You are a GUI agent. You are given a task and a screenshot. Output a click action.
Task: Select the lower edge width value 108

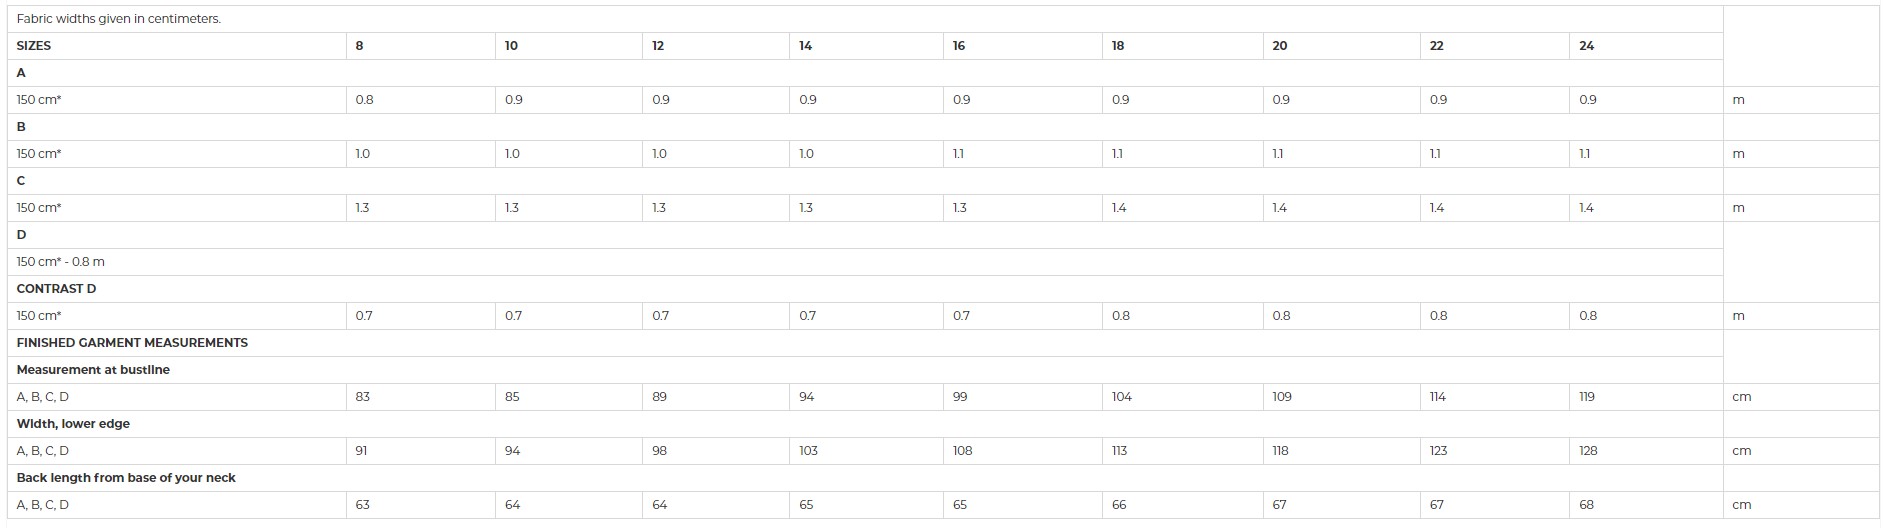(963, 451)
